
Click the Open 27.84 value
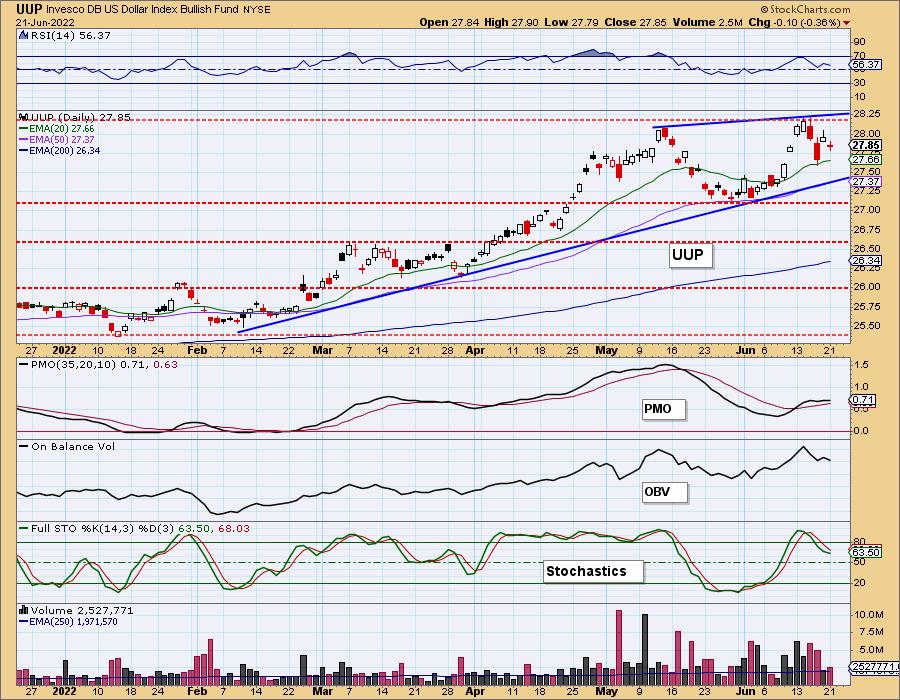(447, 22)
